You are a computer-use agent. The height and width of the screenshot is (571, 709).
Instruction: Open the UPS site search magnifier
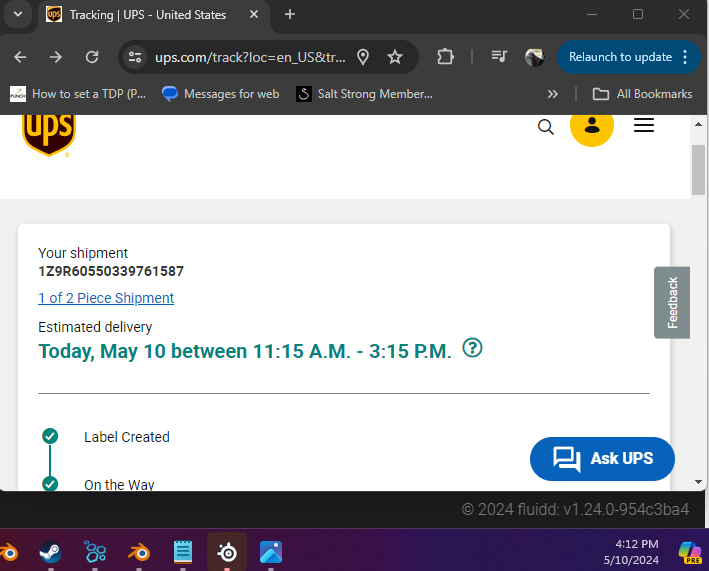[x=546, y=127]
